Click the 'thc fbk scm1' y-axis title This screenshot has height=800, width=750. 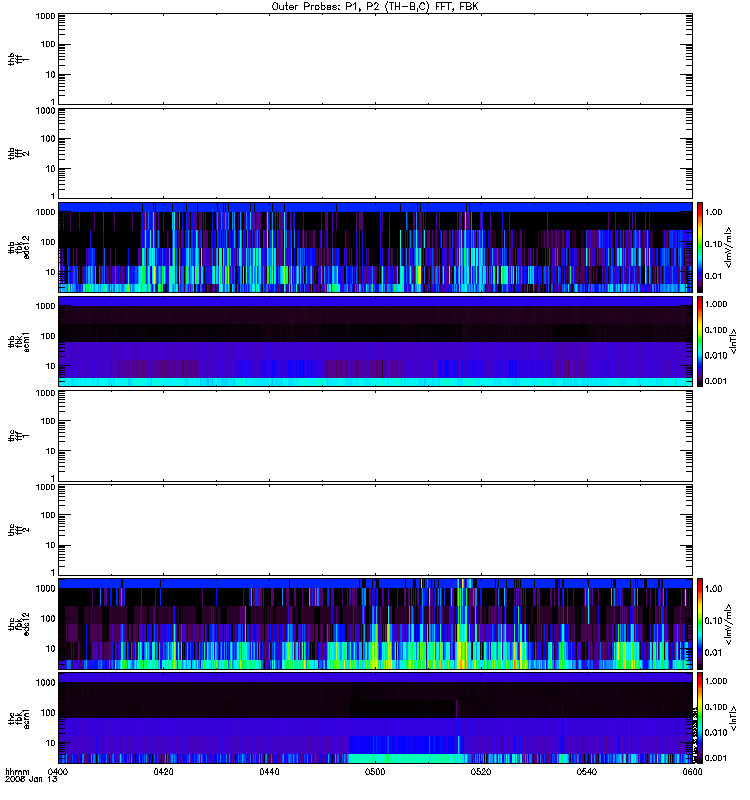click(19, 718)
